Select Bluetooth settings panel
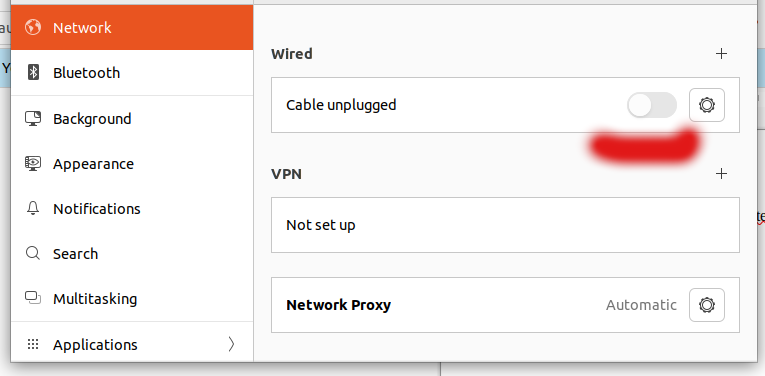The image size is (765, 376). 132,73
